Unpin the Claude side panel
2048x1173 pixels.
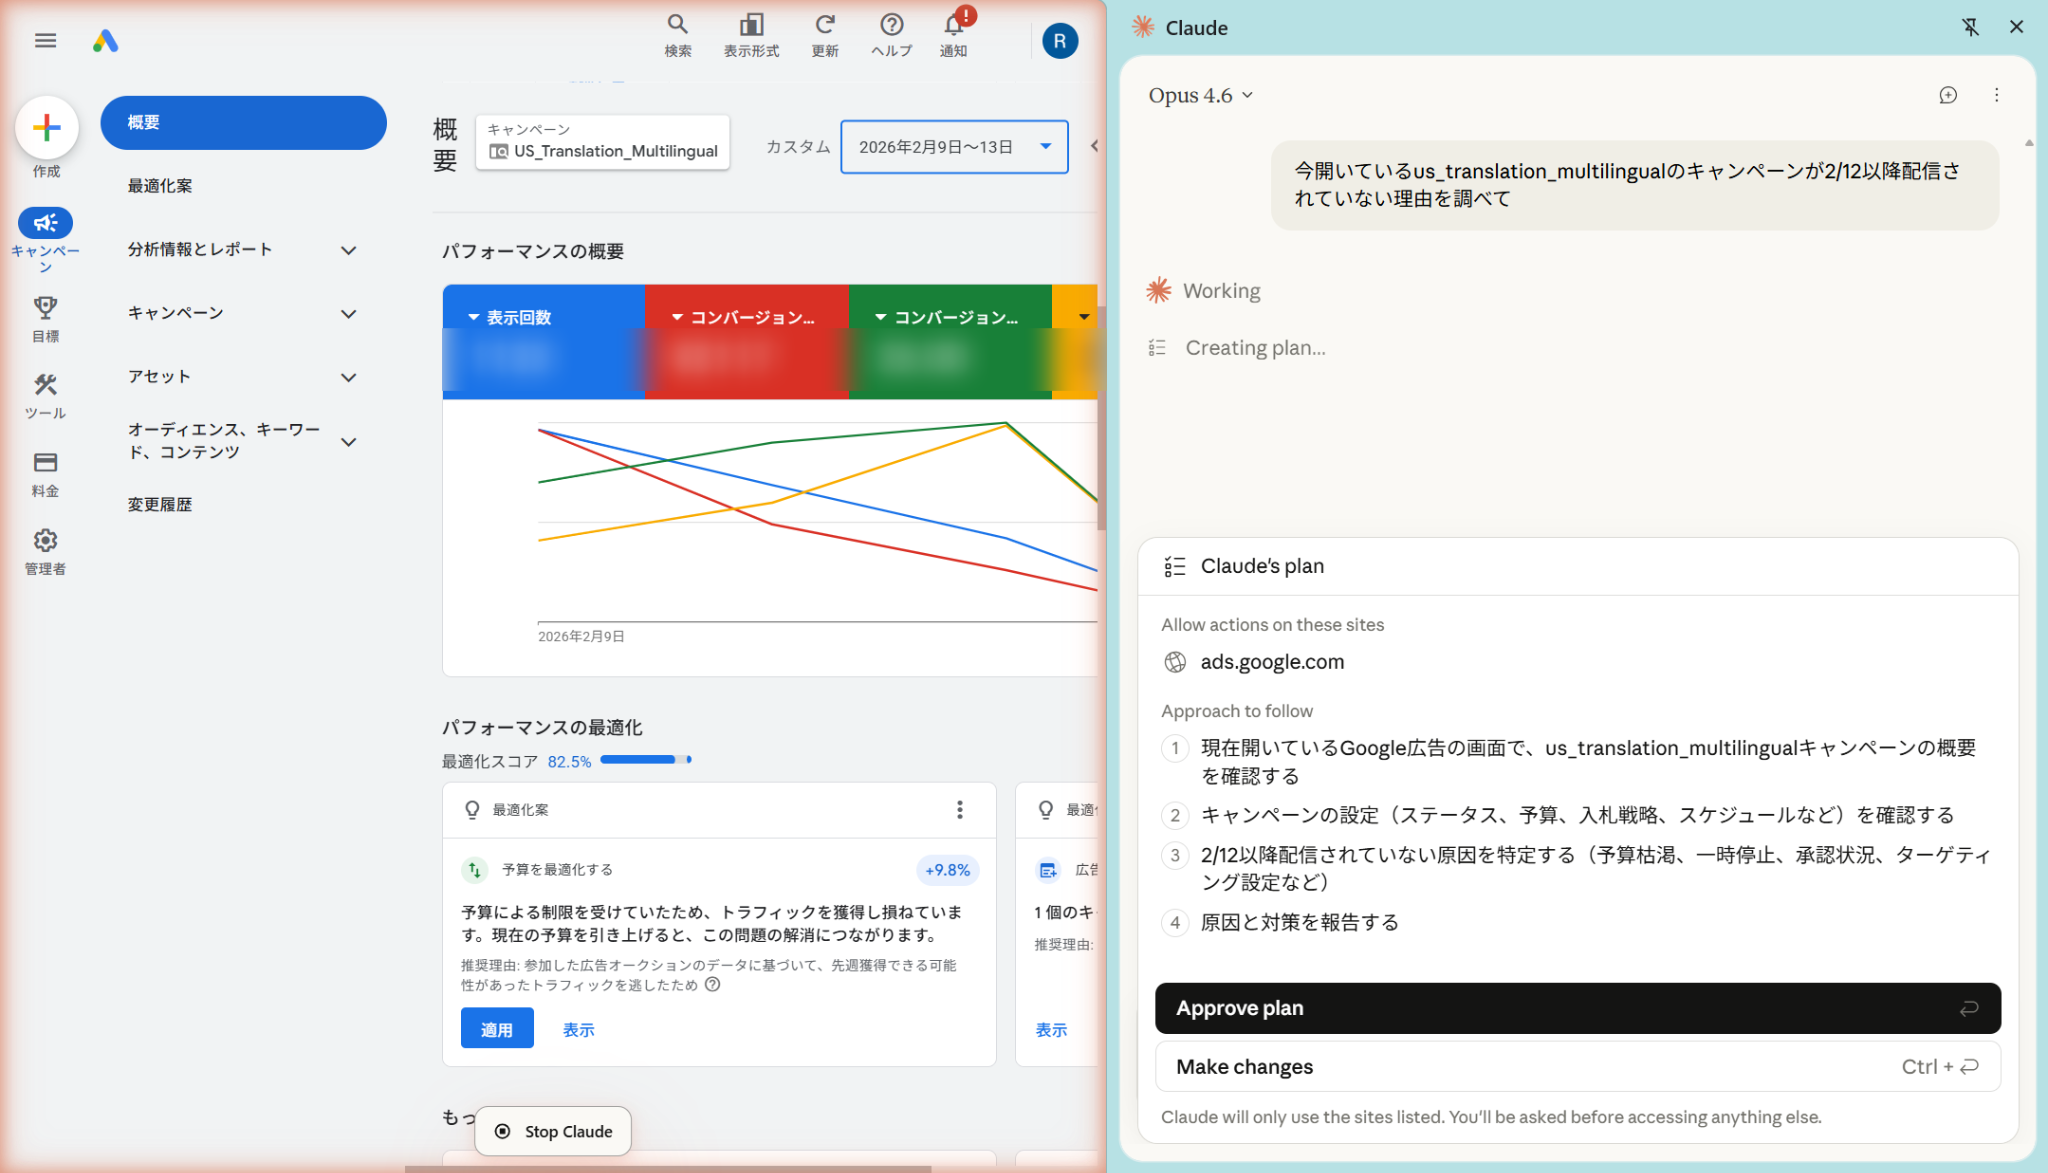click(1970, 27)
